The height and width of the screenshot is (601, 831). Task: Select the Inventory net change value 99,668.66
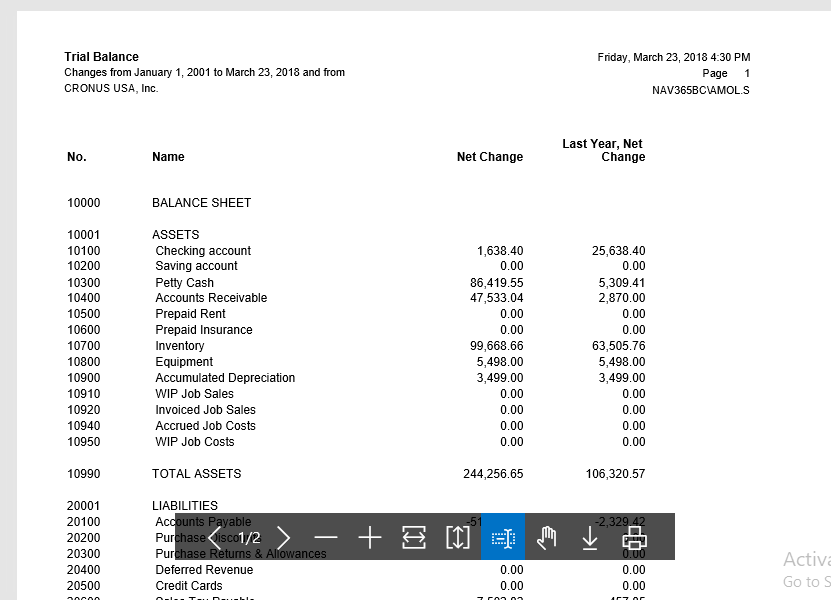(x=496, y=346)
